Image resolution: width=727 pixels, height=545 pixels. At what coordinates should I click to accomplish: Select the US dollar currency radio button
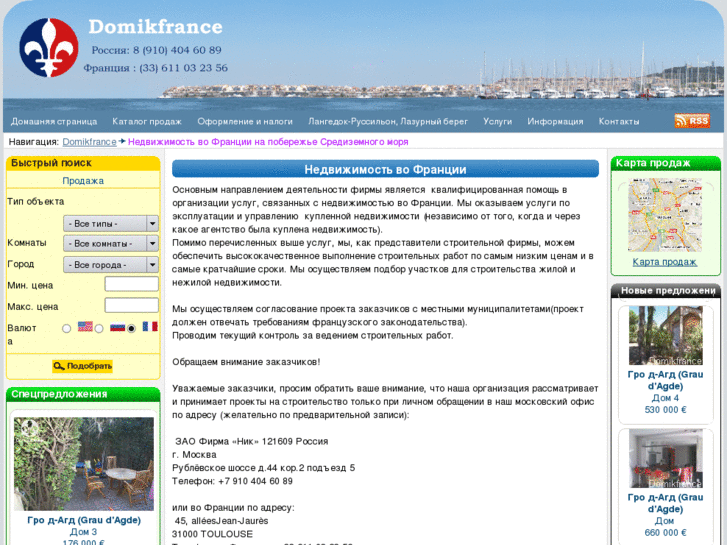[66, 328]
